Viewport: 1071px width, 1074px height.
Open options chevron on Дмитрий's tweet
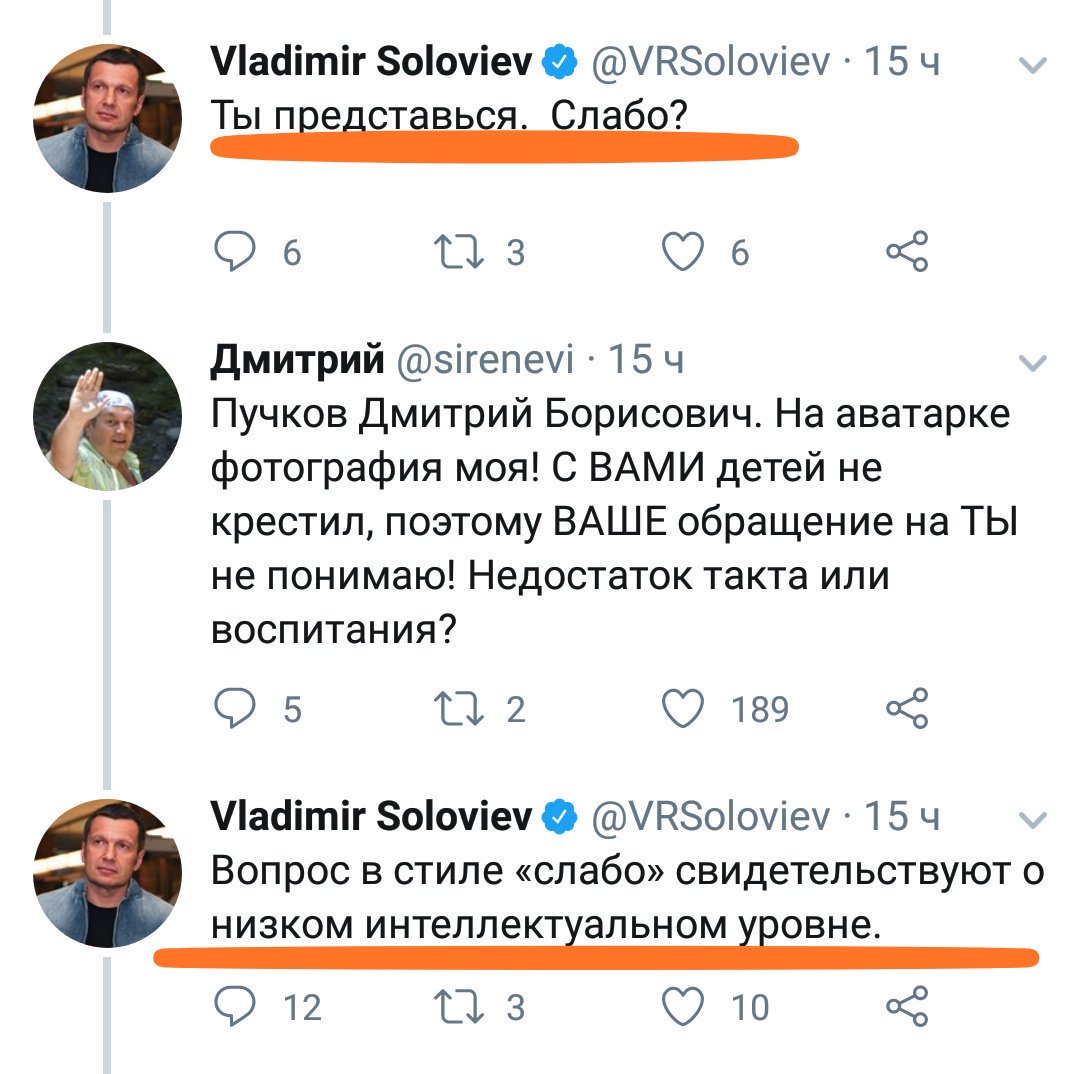point(1031,361)
